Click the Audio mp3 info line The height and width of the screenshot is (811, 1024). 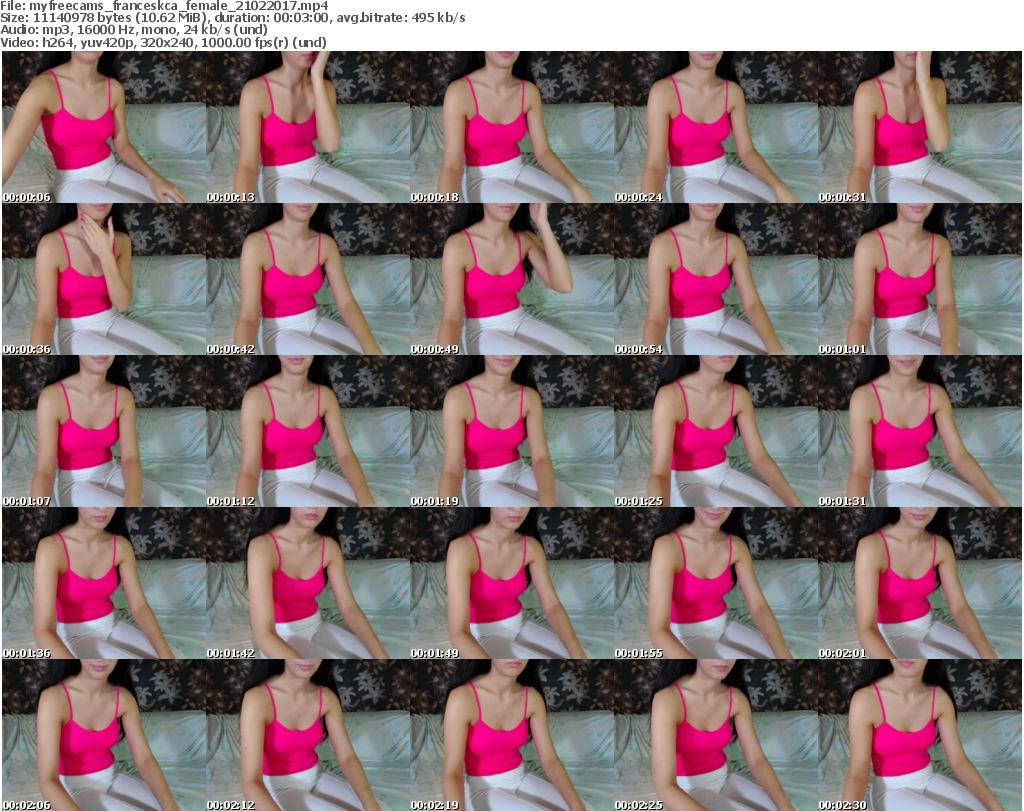pos(134,30)
